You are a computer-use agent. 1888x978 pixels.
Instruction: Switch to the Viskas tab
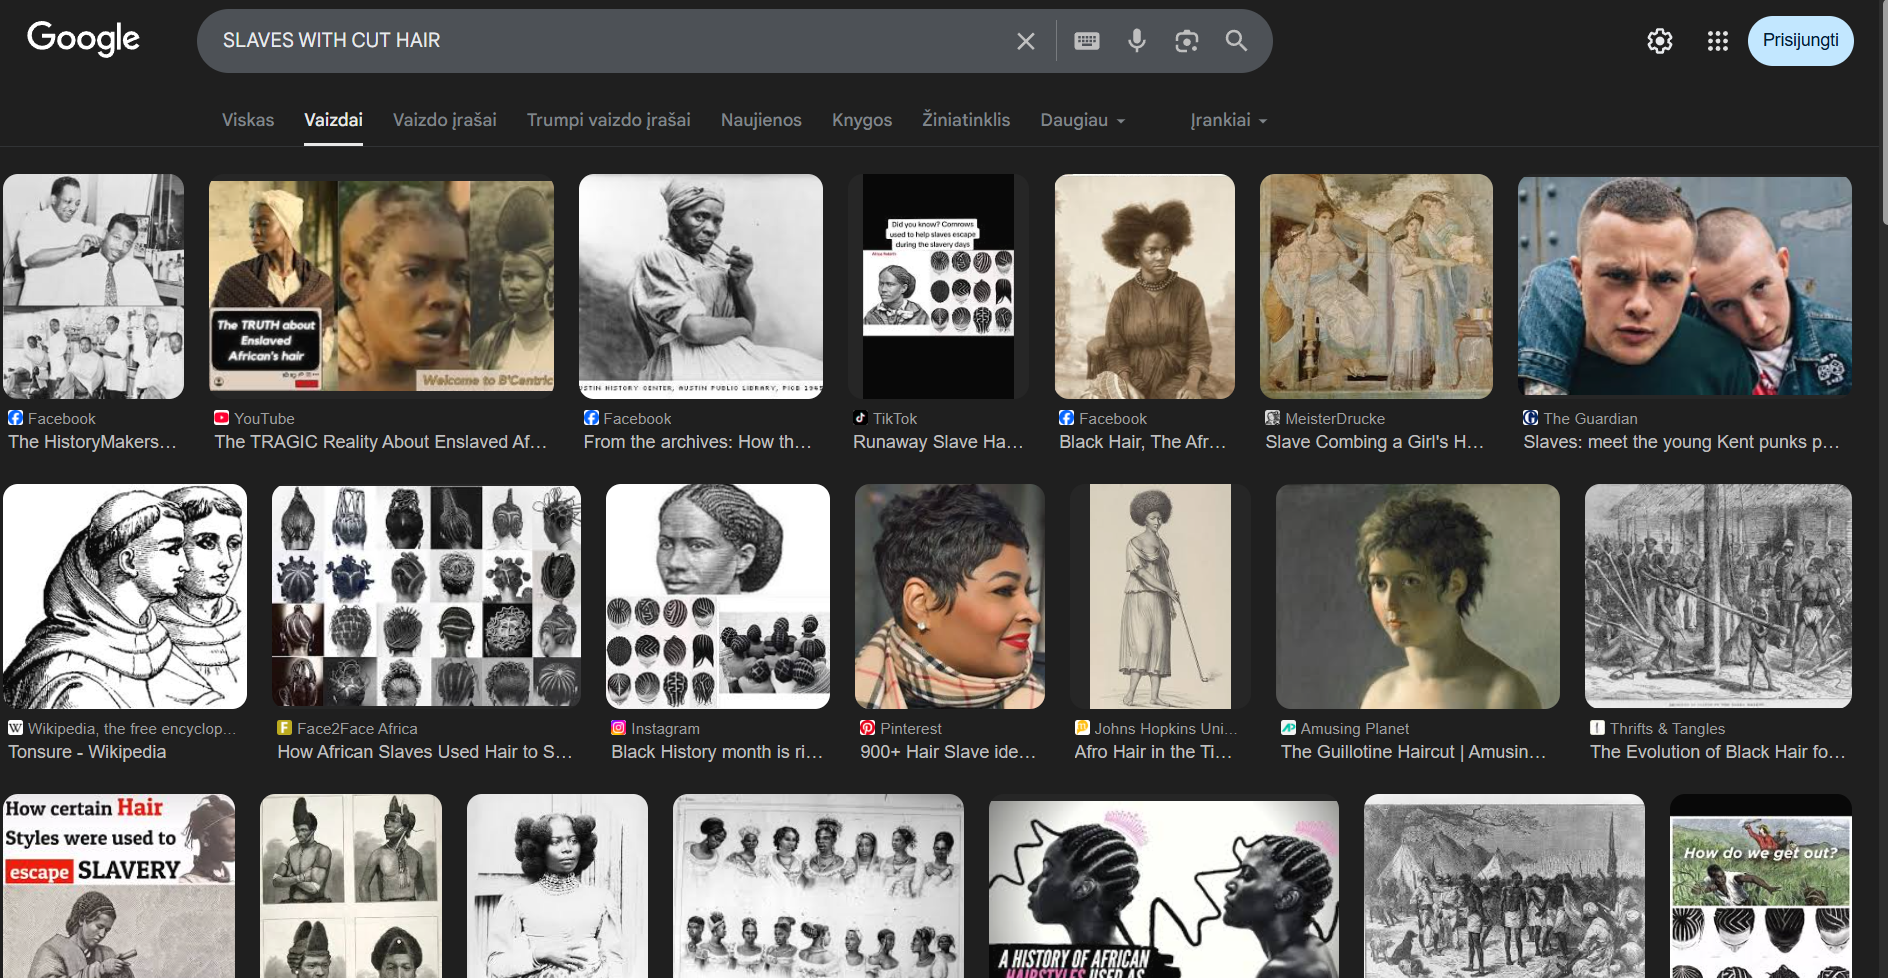click(248, 120)
